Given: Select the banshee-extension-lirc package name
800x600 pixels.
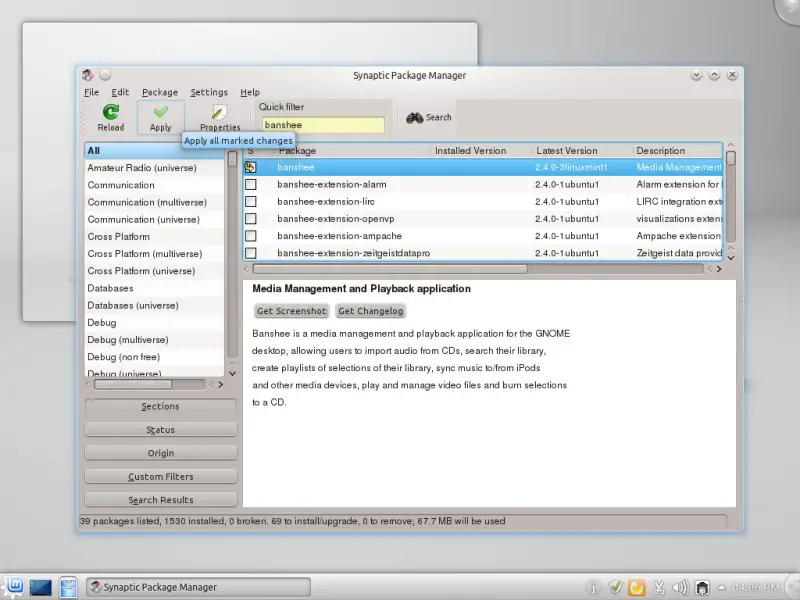Looking at the screenshot, I should [x=326, y=202].
